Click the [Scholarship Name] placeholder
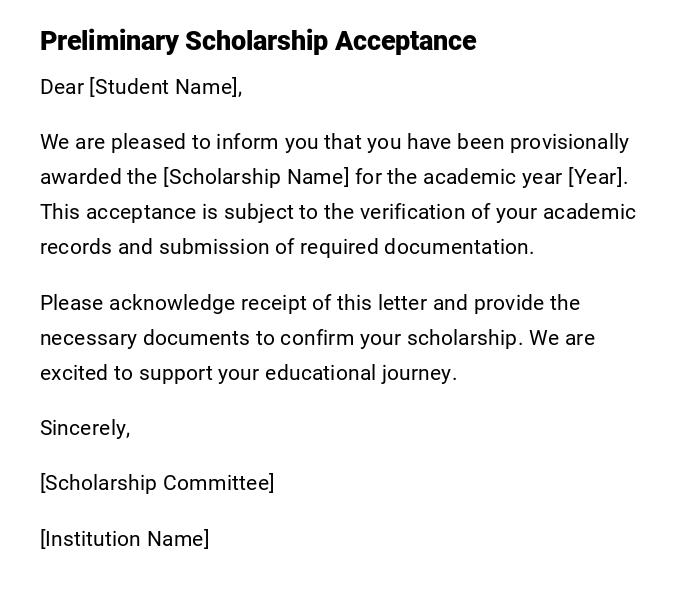This screenshot has height=601, width=700. tap(256, 177)
